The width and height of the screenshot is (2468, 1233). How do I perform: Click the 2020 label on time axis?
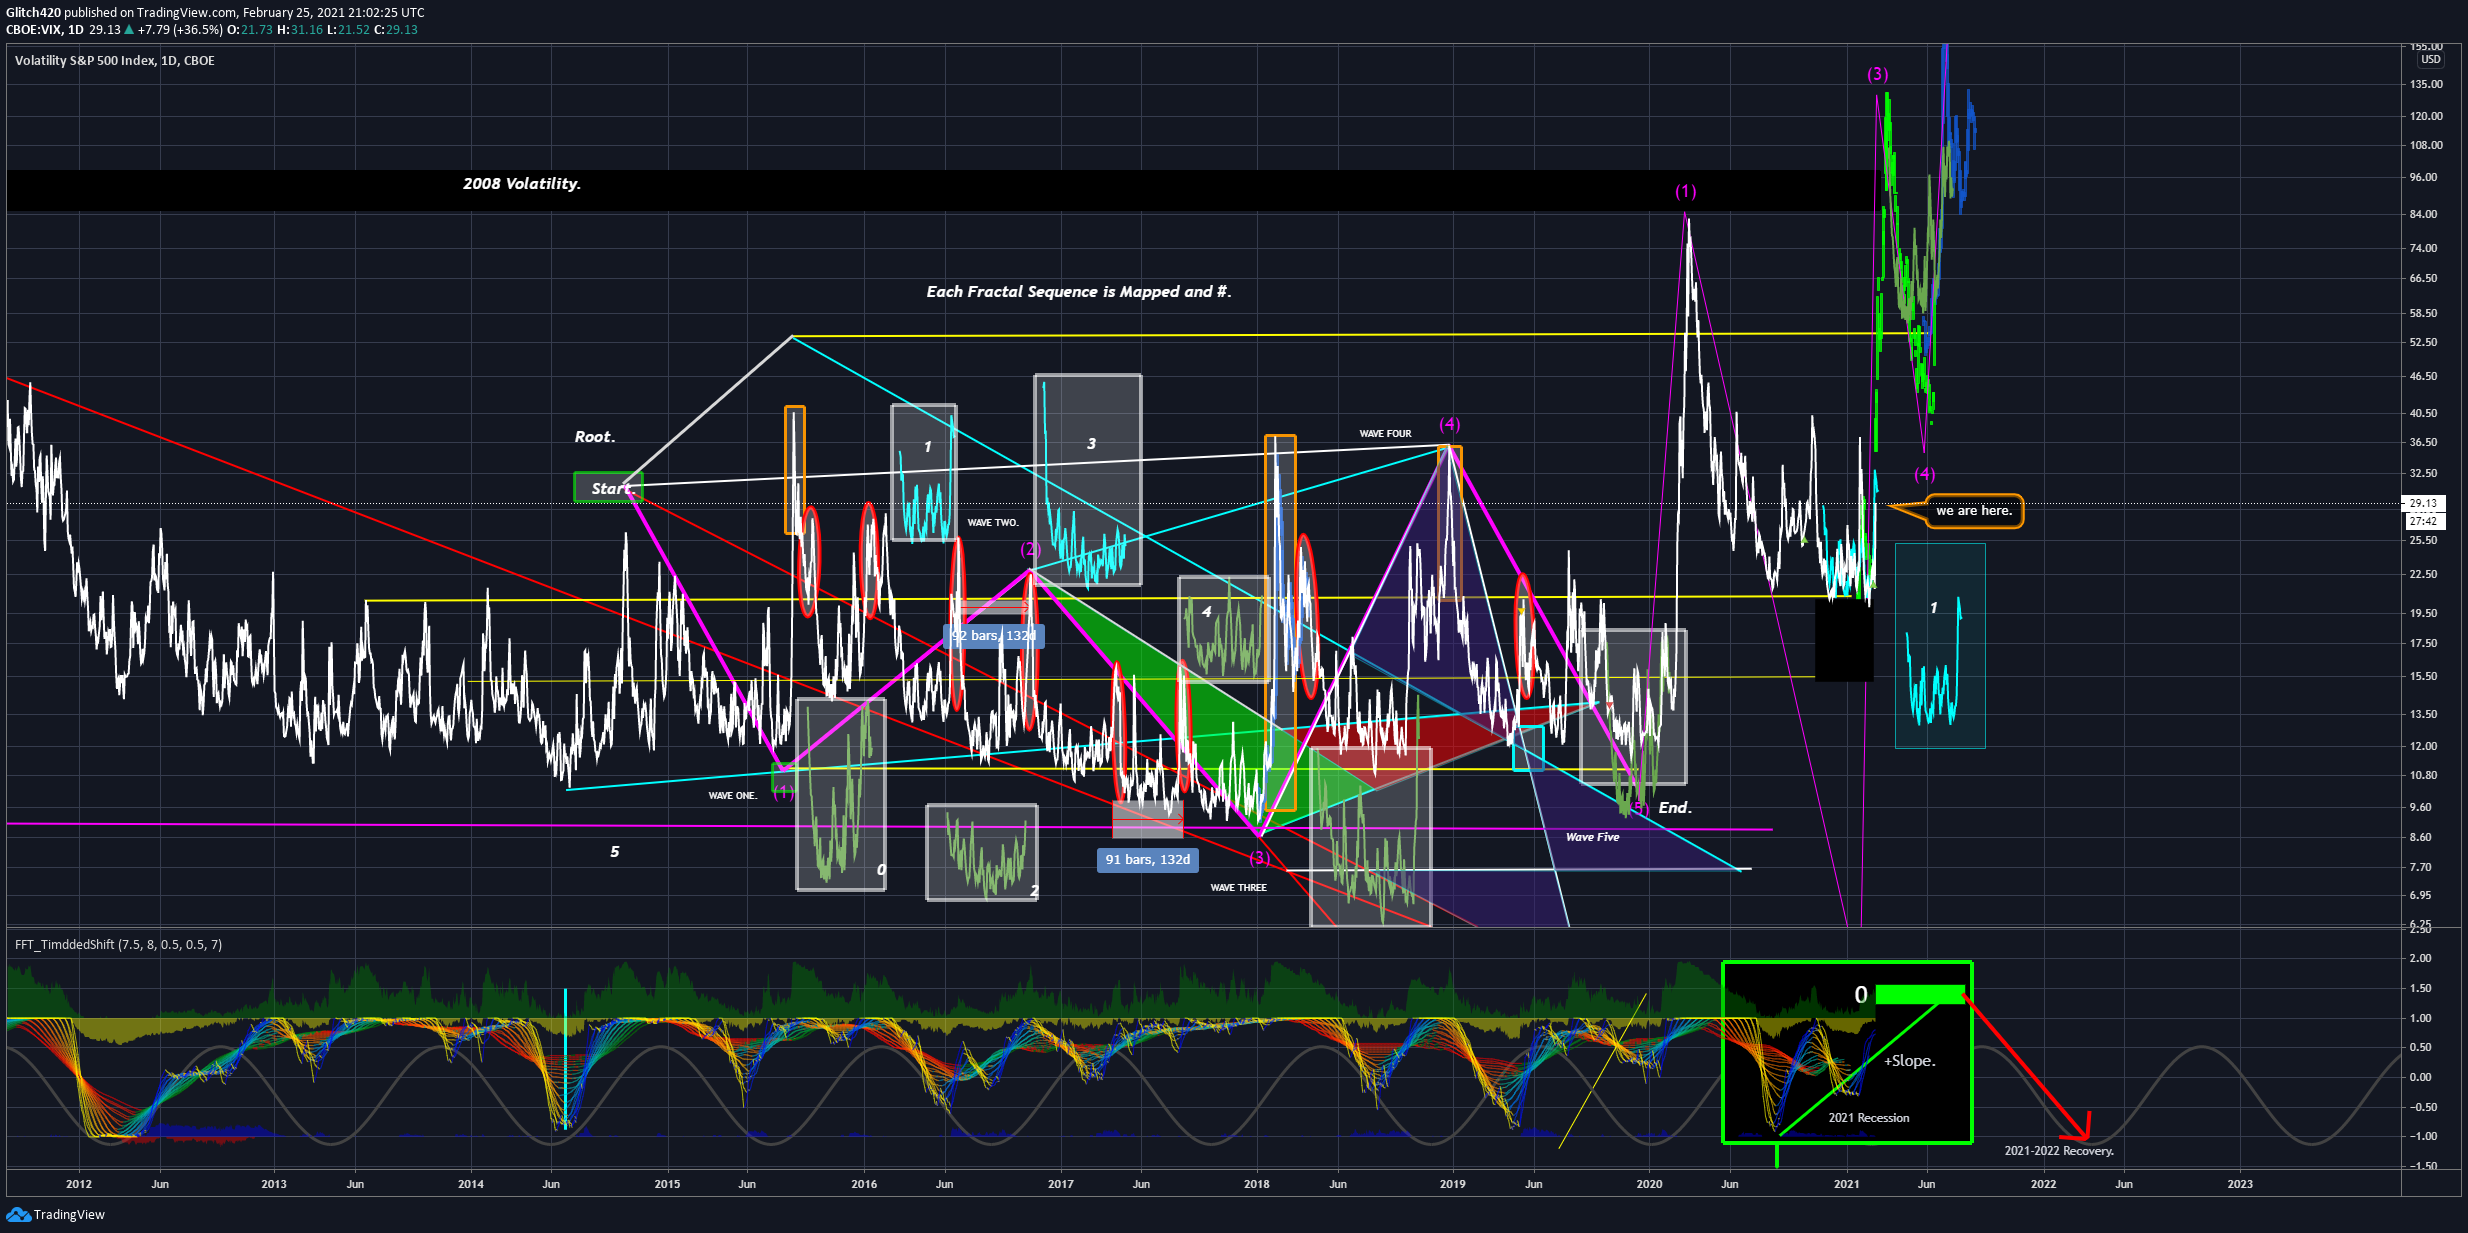tap(1649, 1184)
